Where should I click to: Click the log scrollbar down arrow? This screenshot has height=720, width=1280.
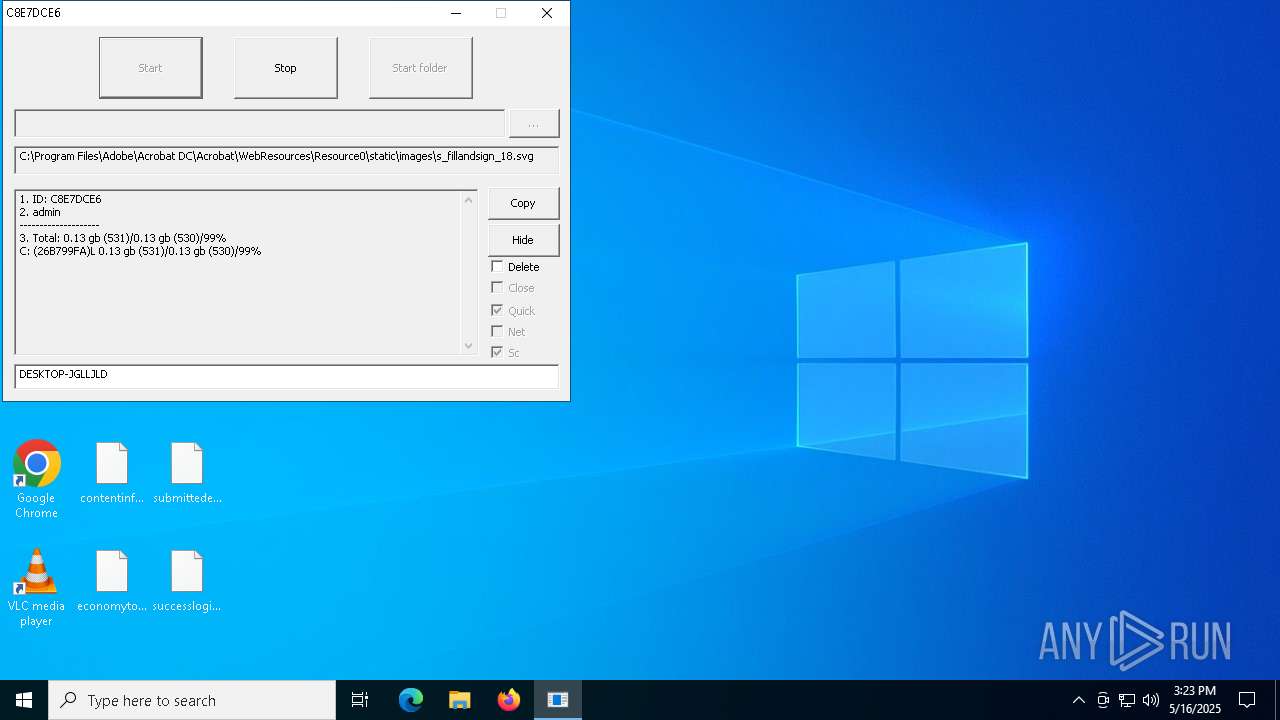point(468,345)
